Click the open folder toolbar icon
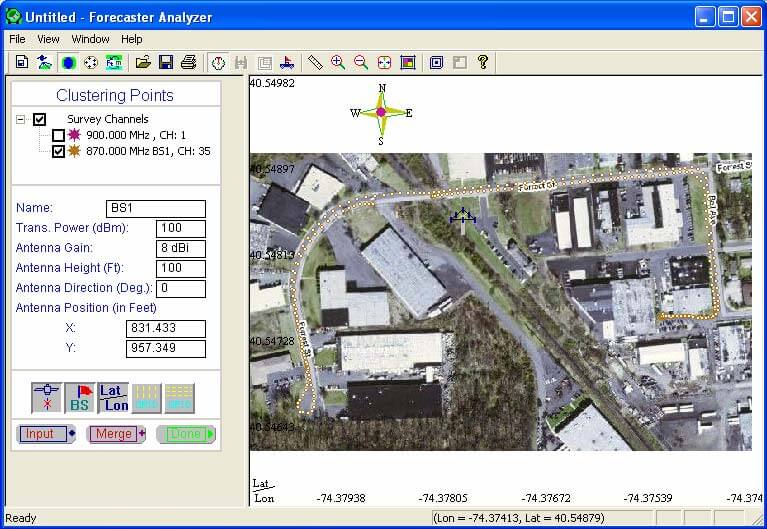The height and width of the screenshot is (529, 767). [x=143, y=62]
